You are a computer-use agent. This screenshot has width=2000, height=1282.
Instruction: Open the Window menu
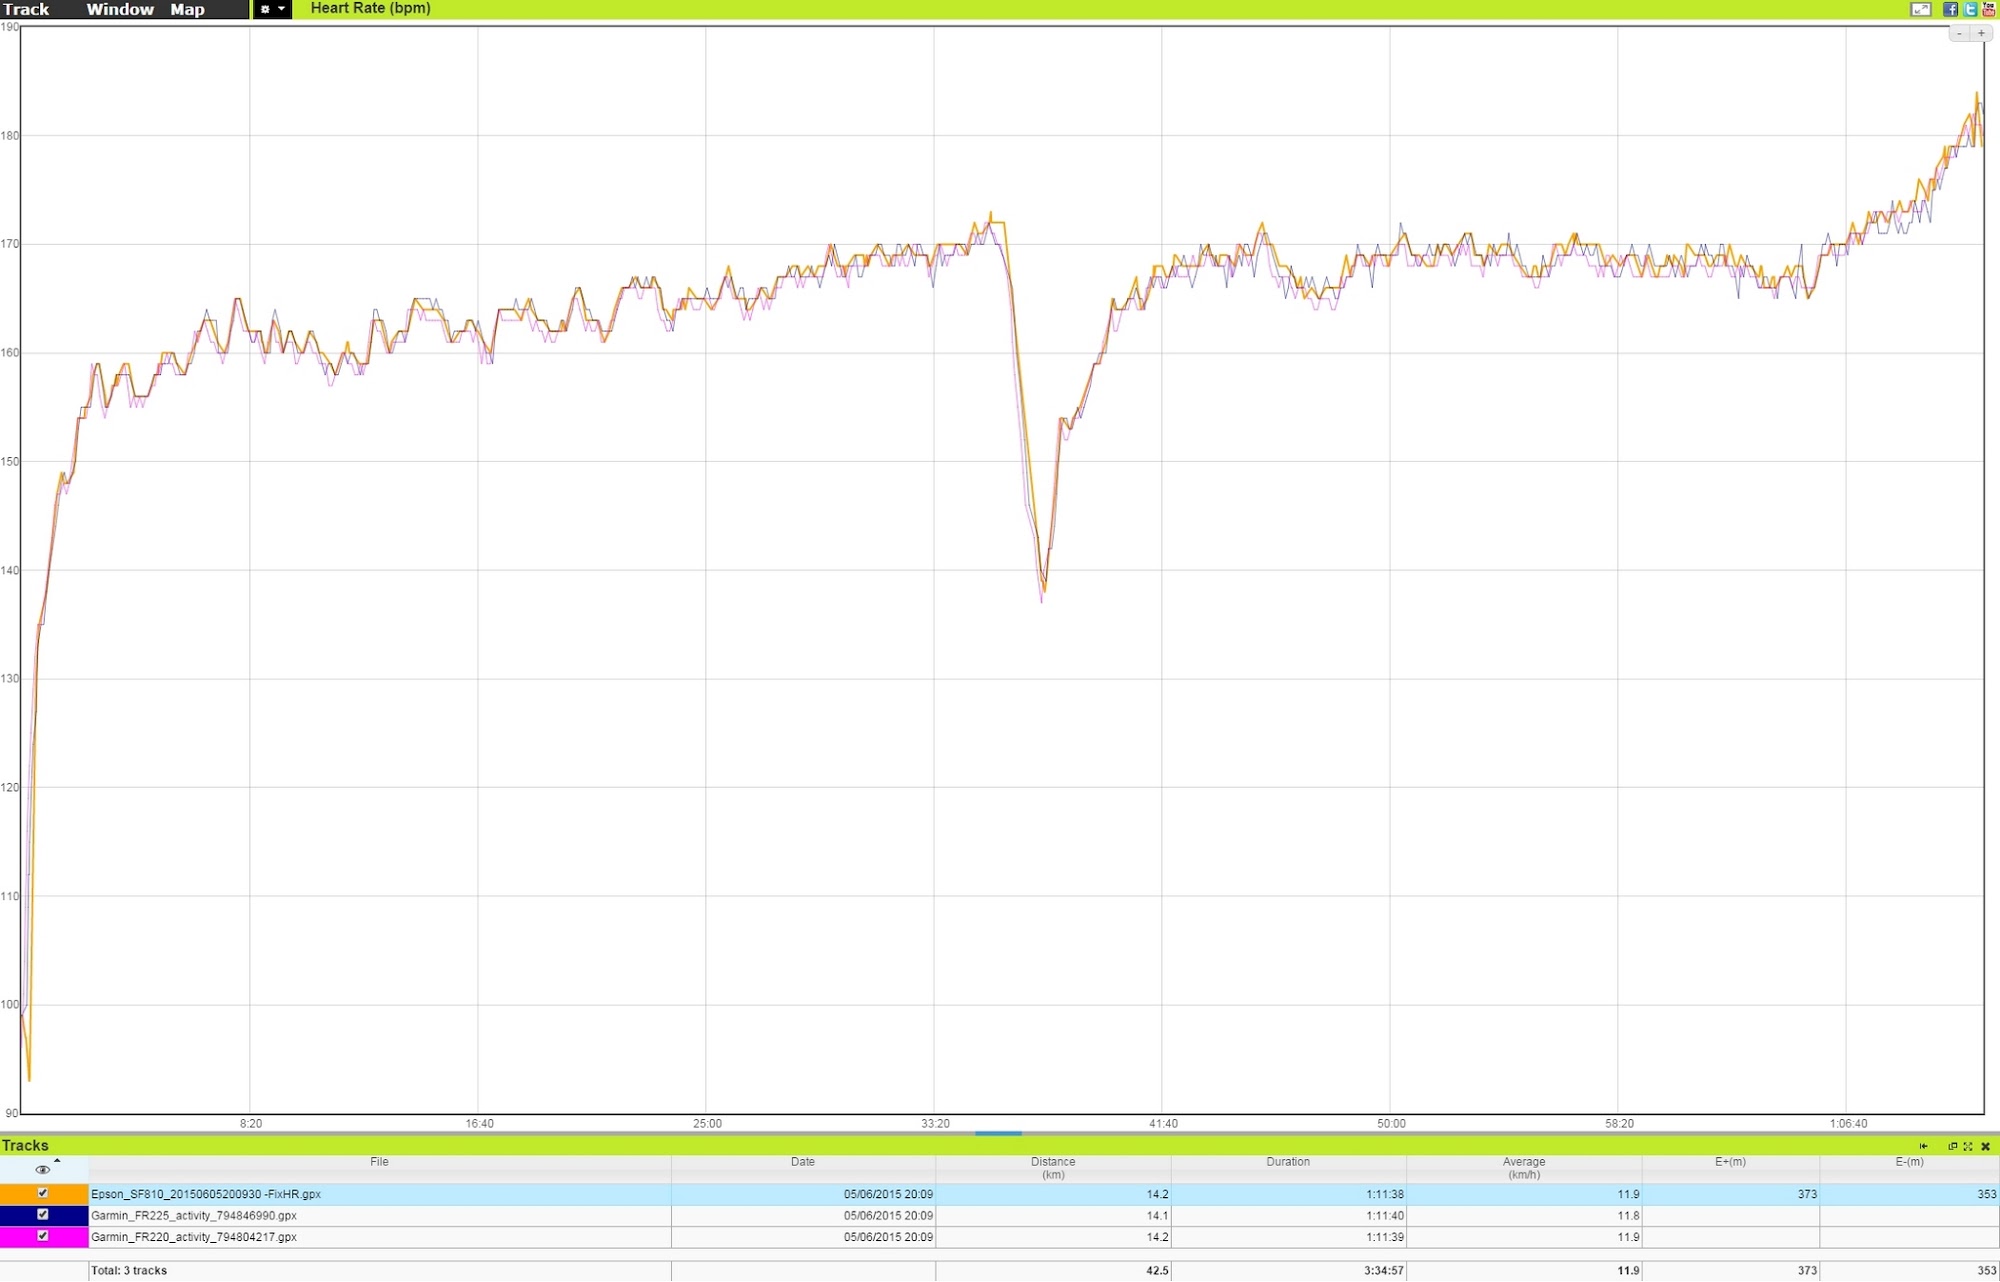click(x=120, y=9)
